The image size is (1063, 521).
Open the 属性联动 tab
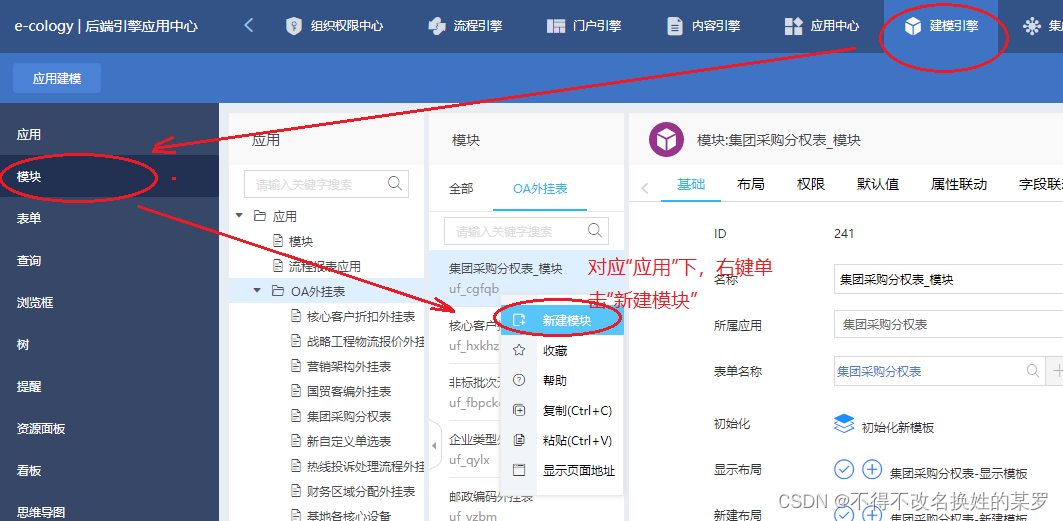pos(959,184)
